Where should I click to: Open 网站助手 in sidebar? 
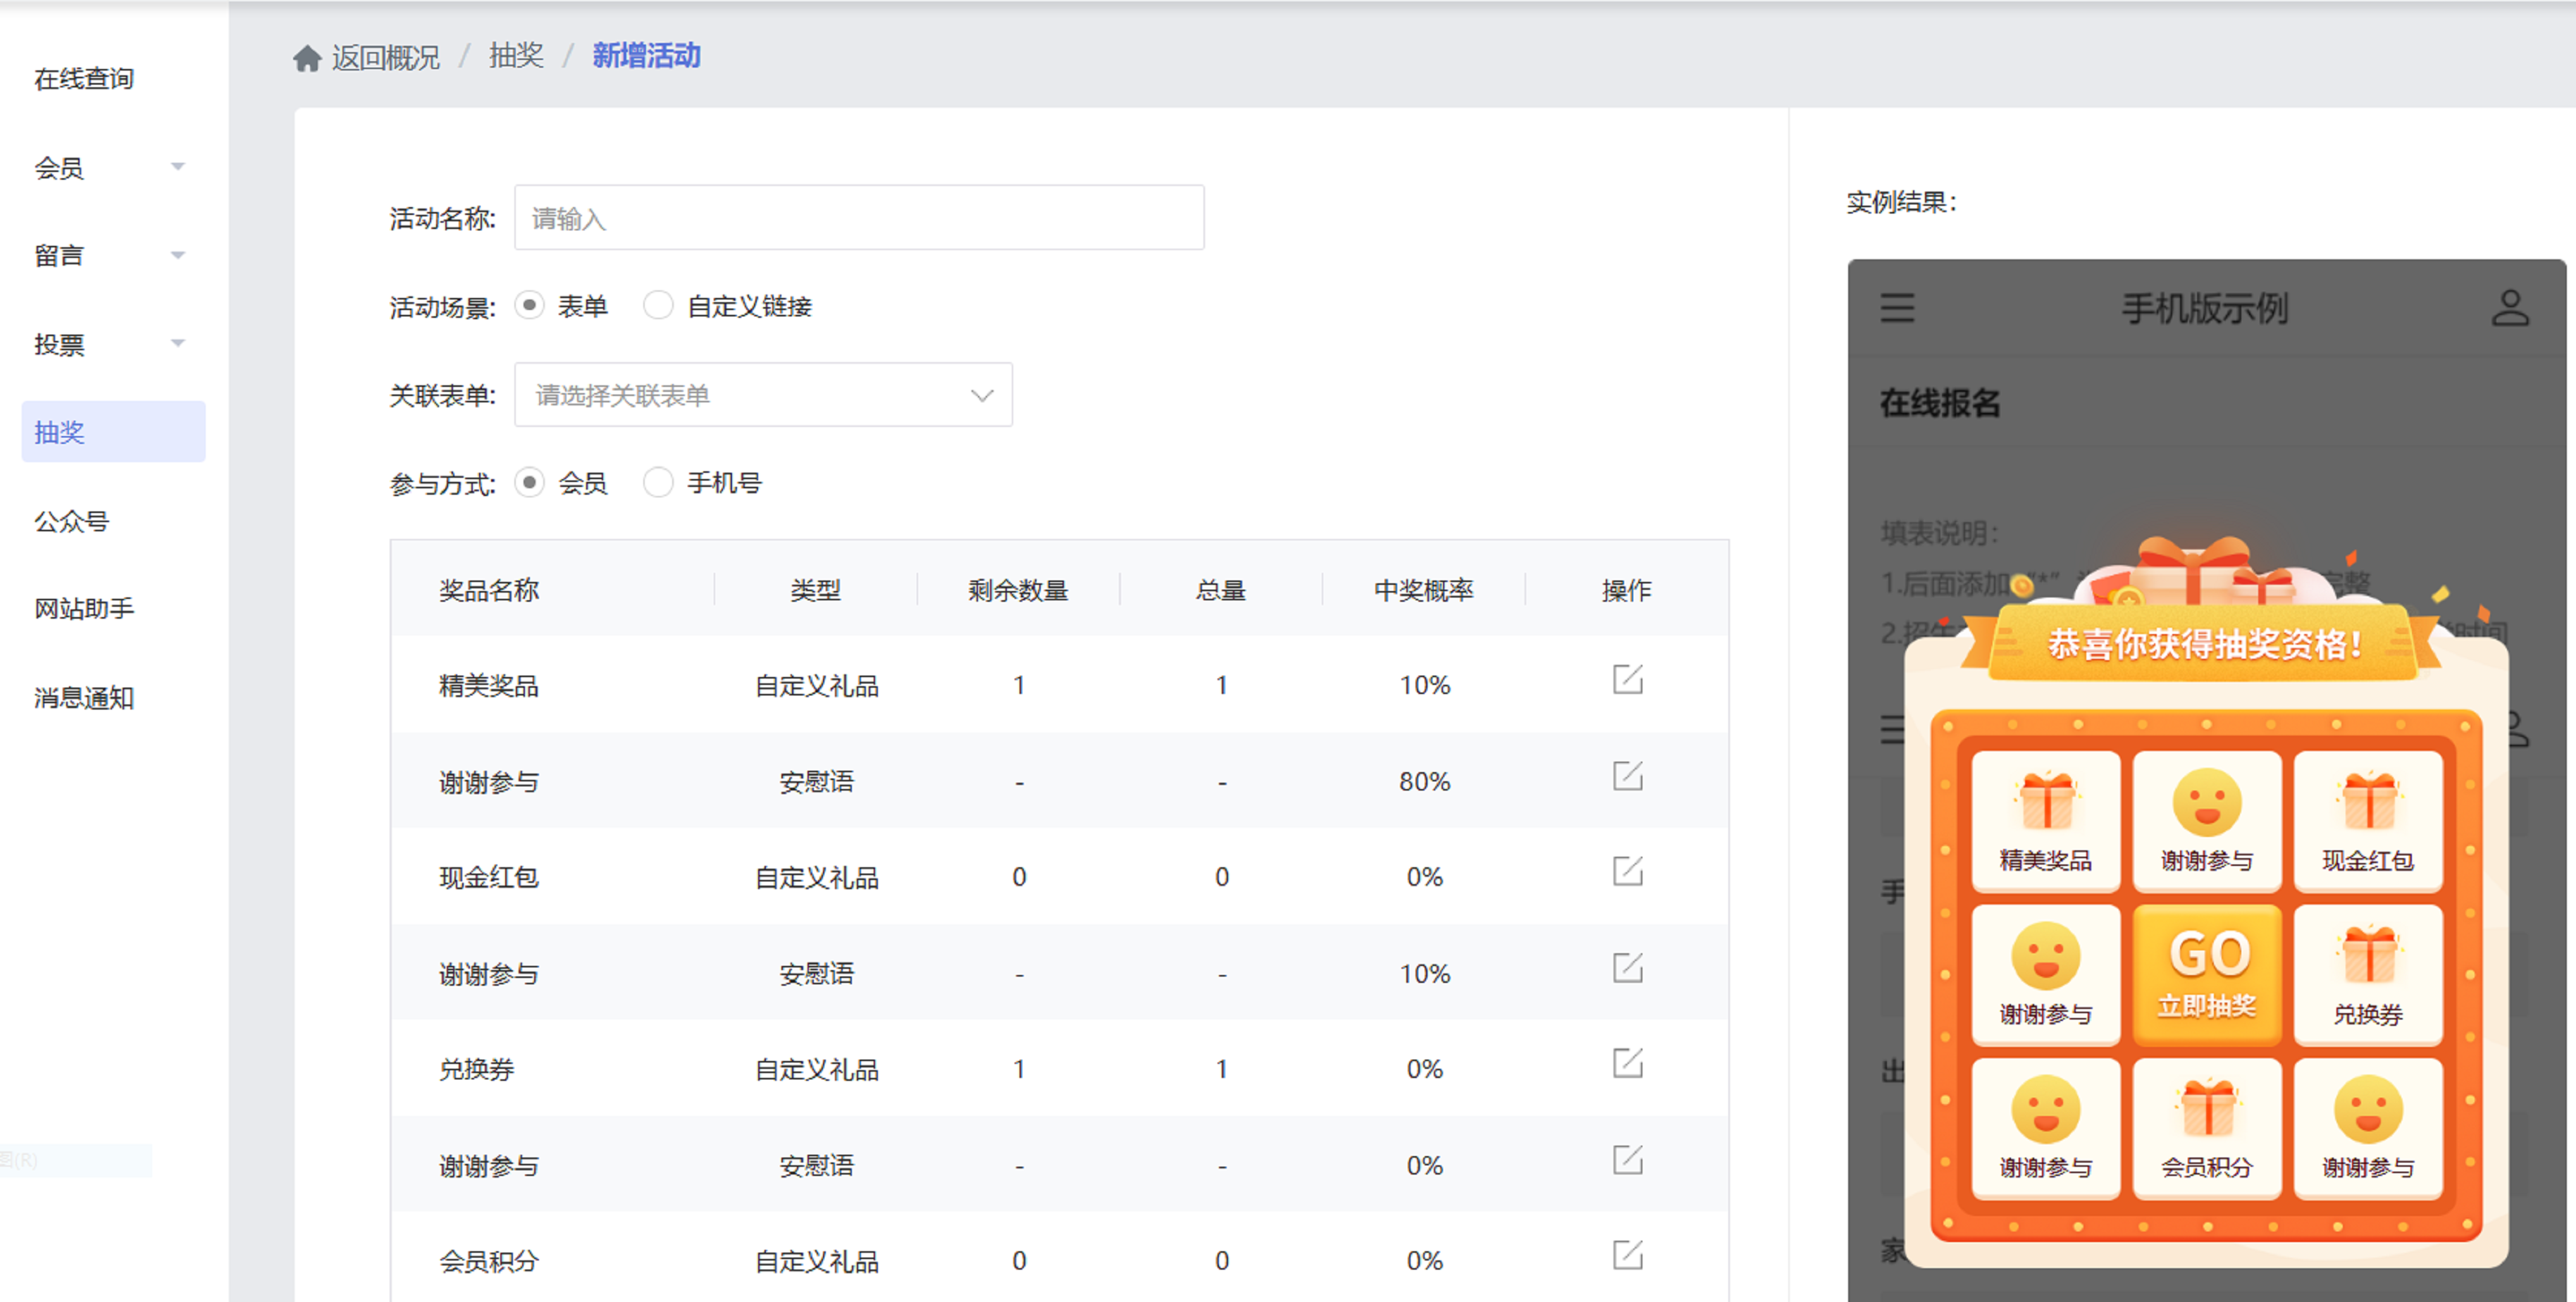(x=84, y=609)
